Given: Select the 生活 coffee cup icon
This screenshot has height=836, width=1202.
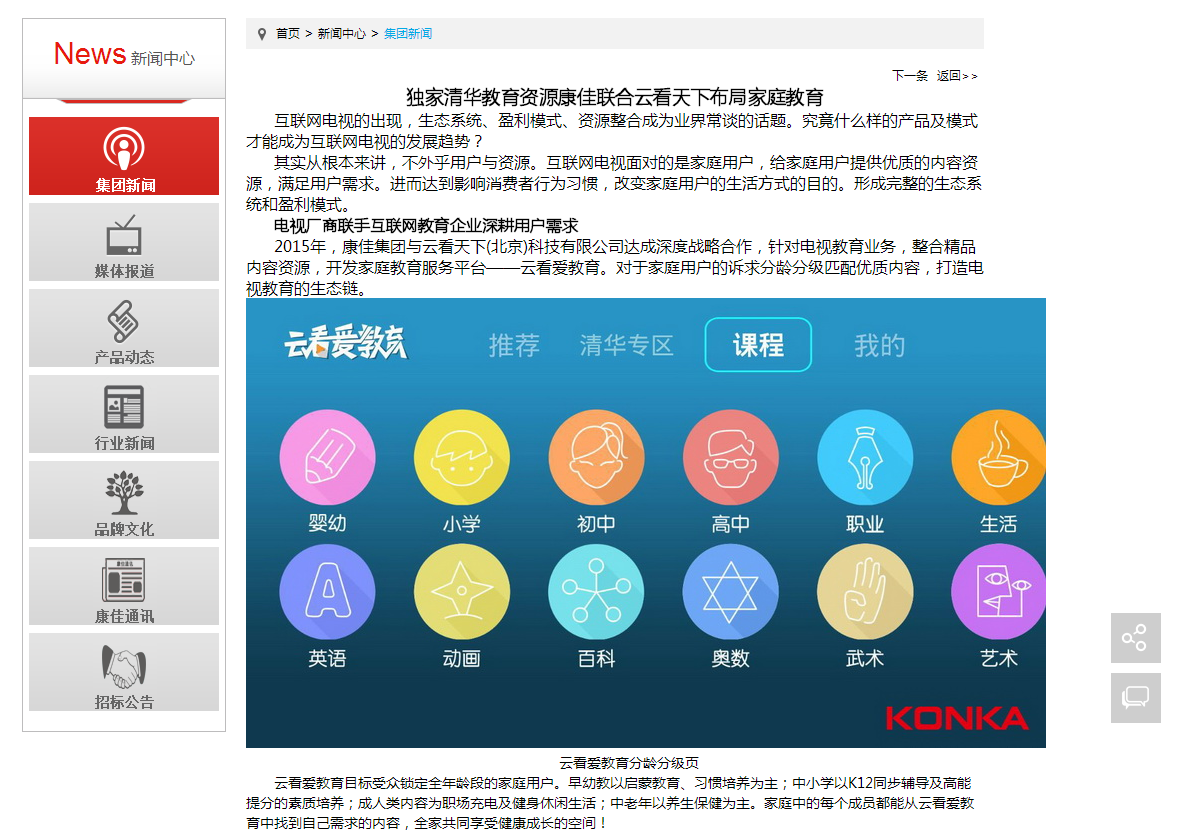Looking at the screenshot, I should [998, 457].
